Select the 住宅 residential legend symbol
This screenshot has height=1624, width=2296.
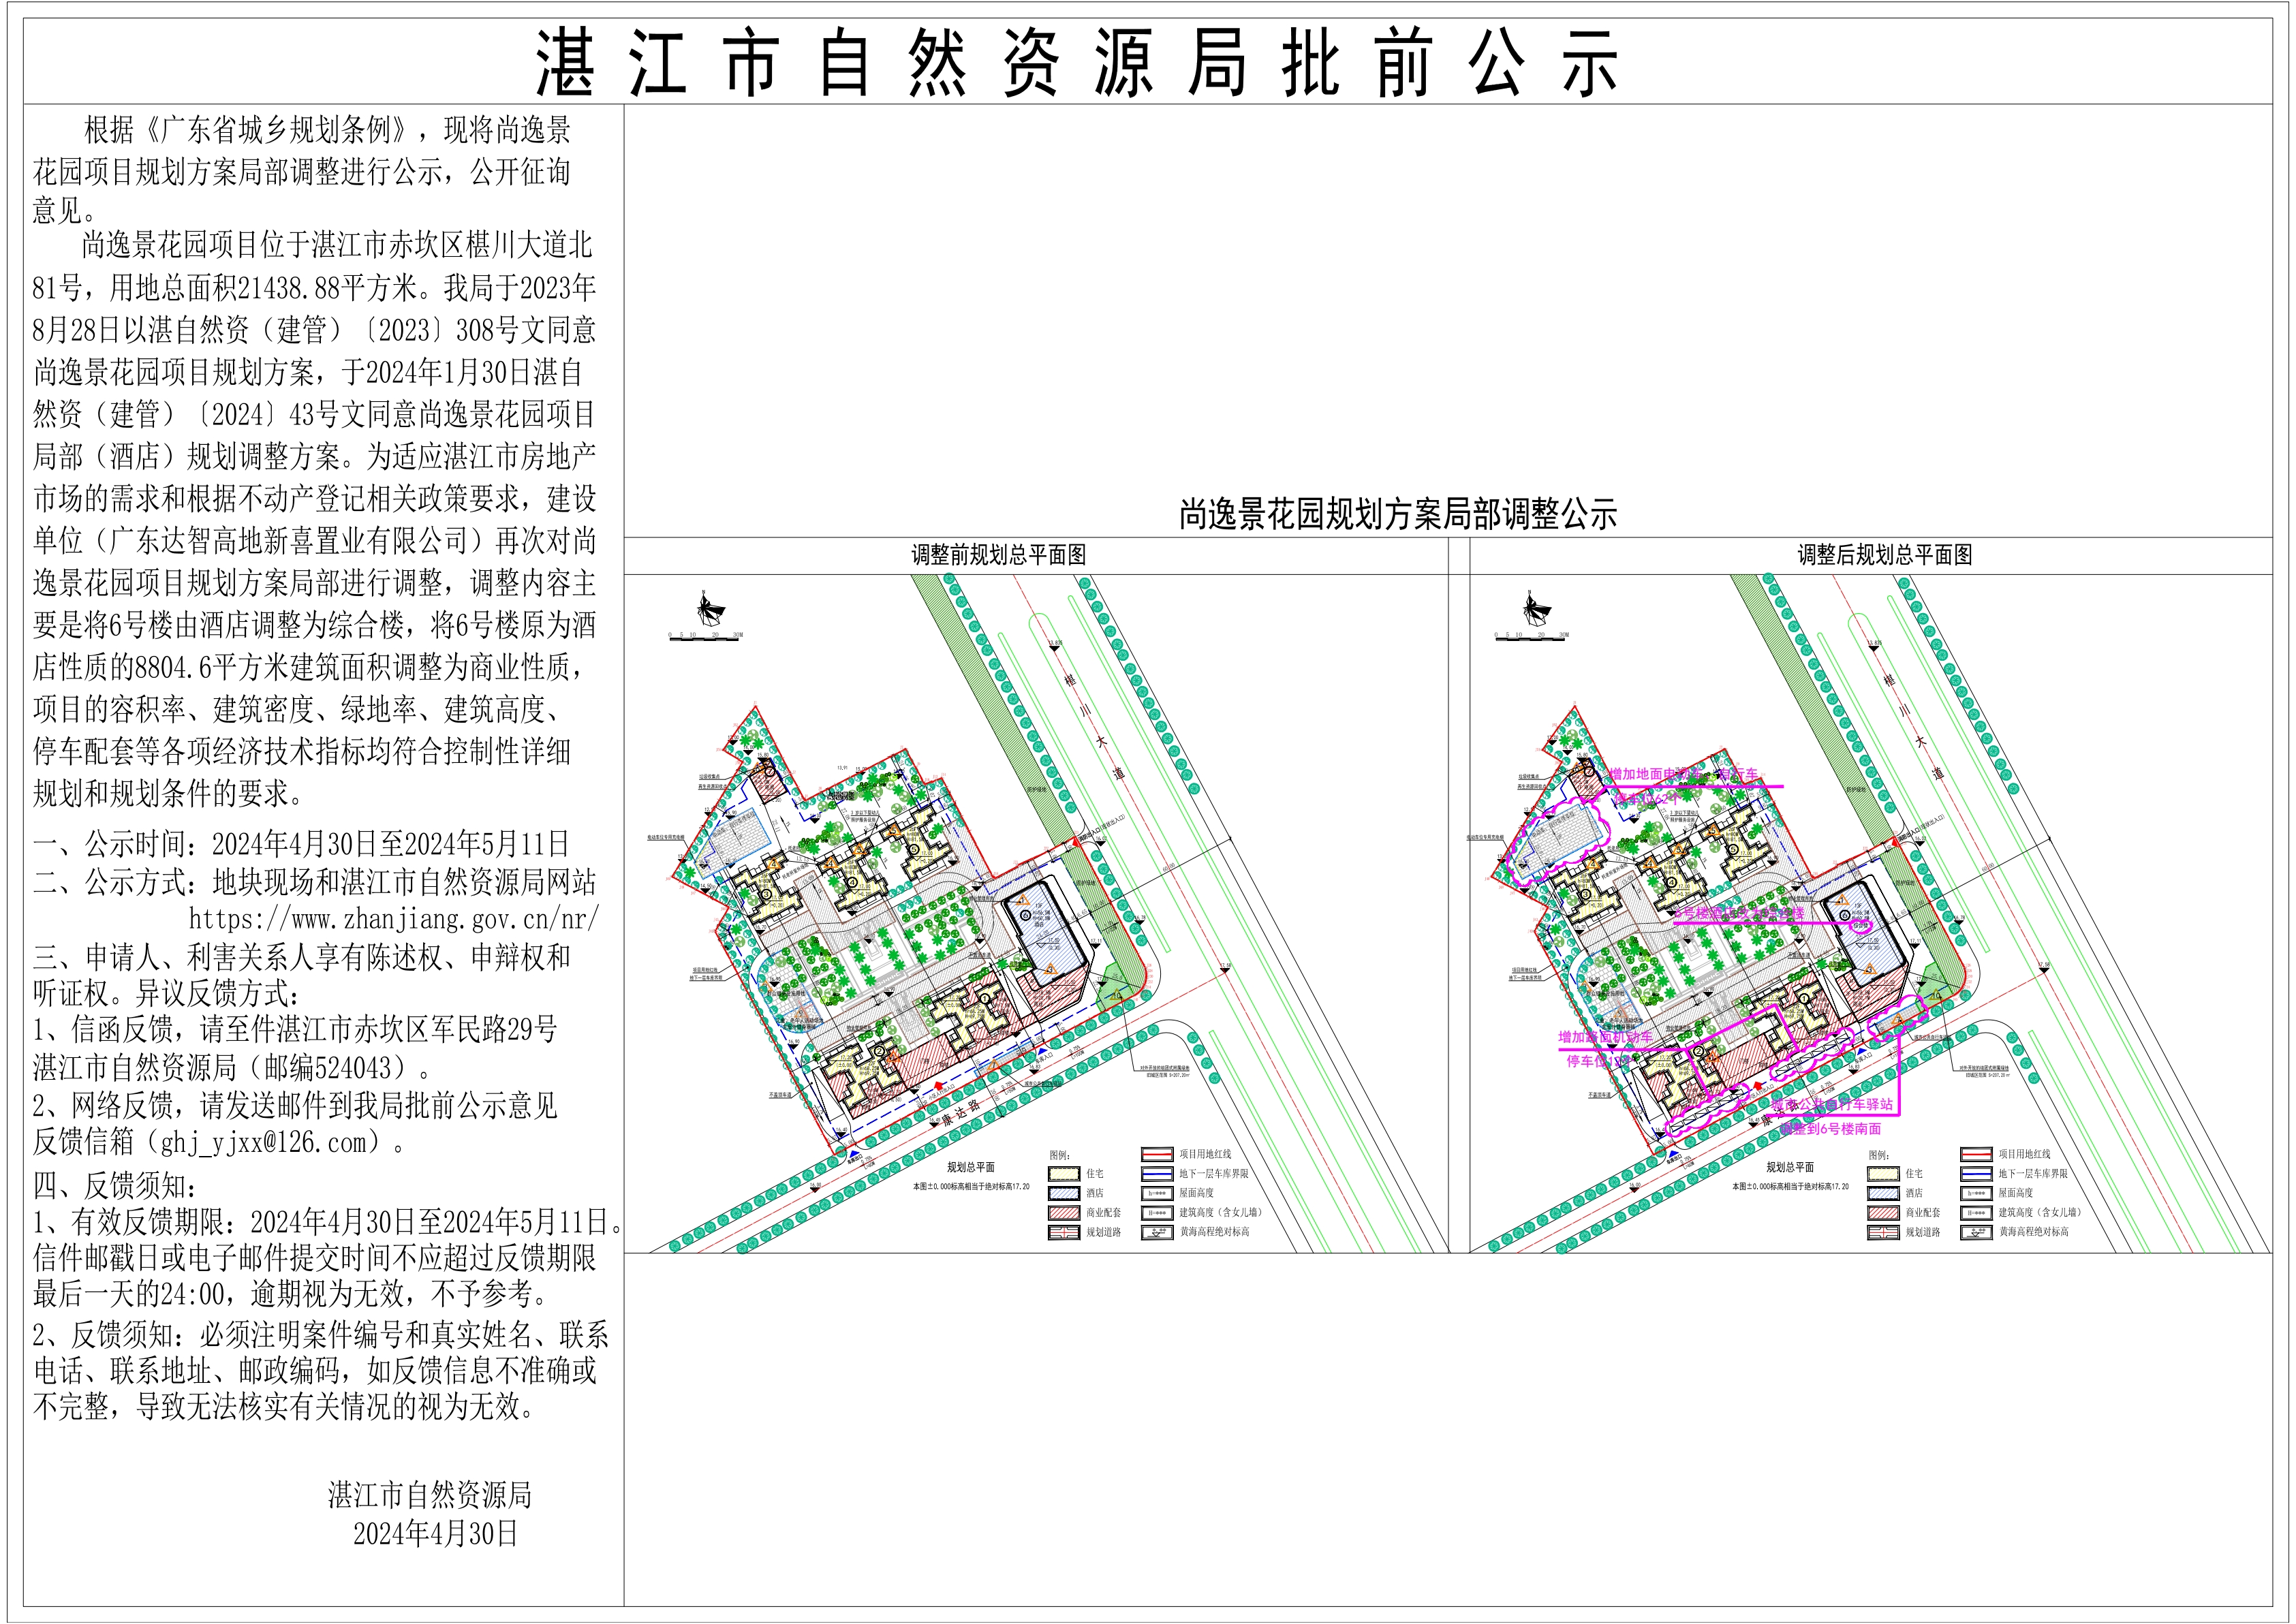[1064, 1174]
